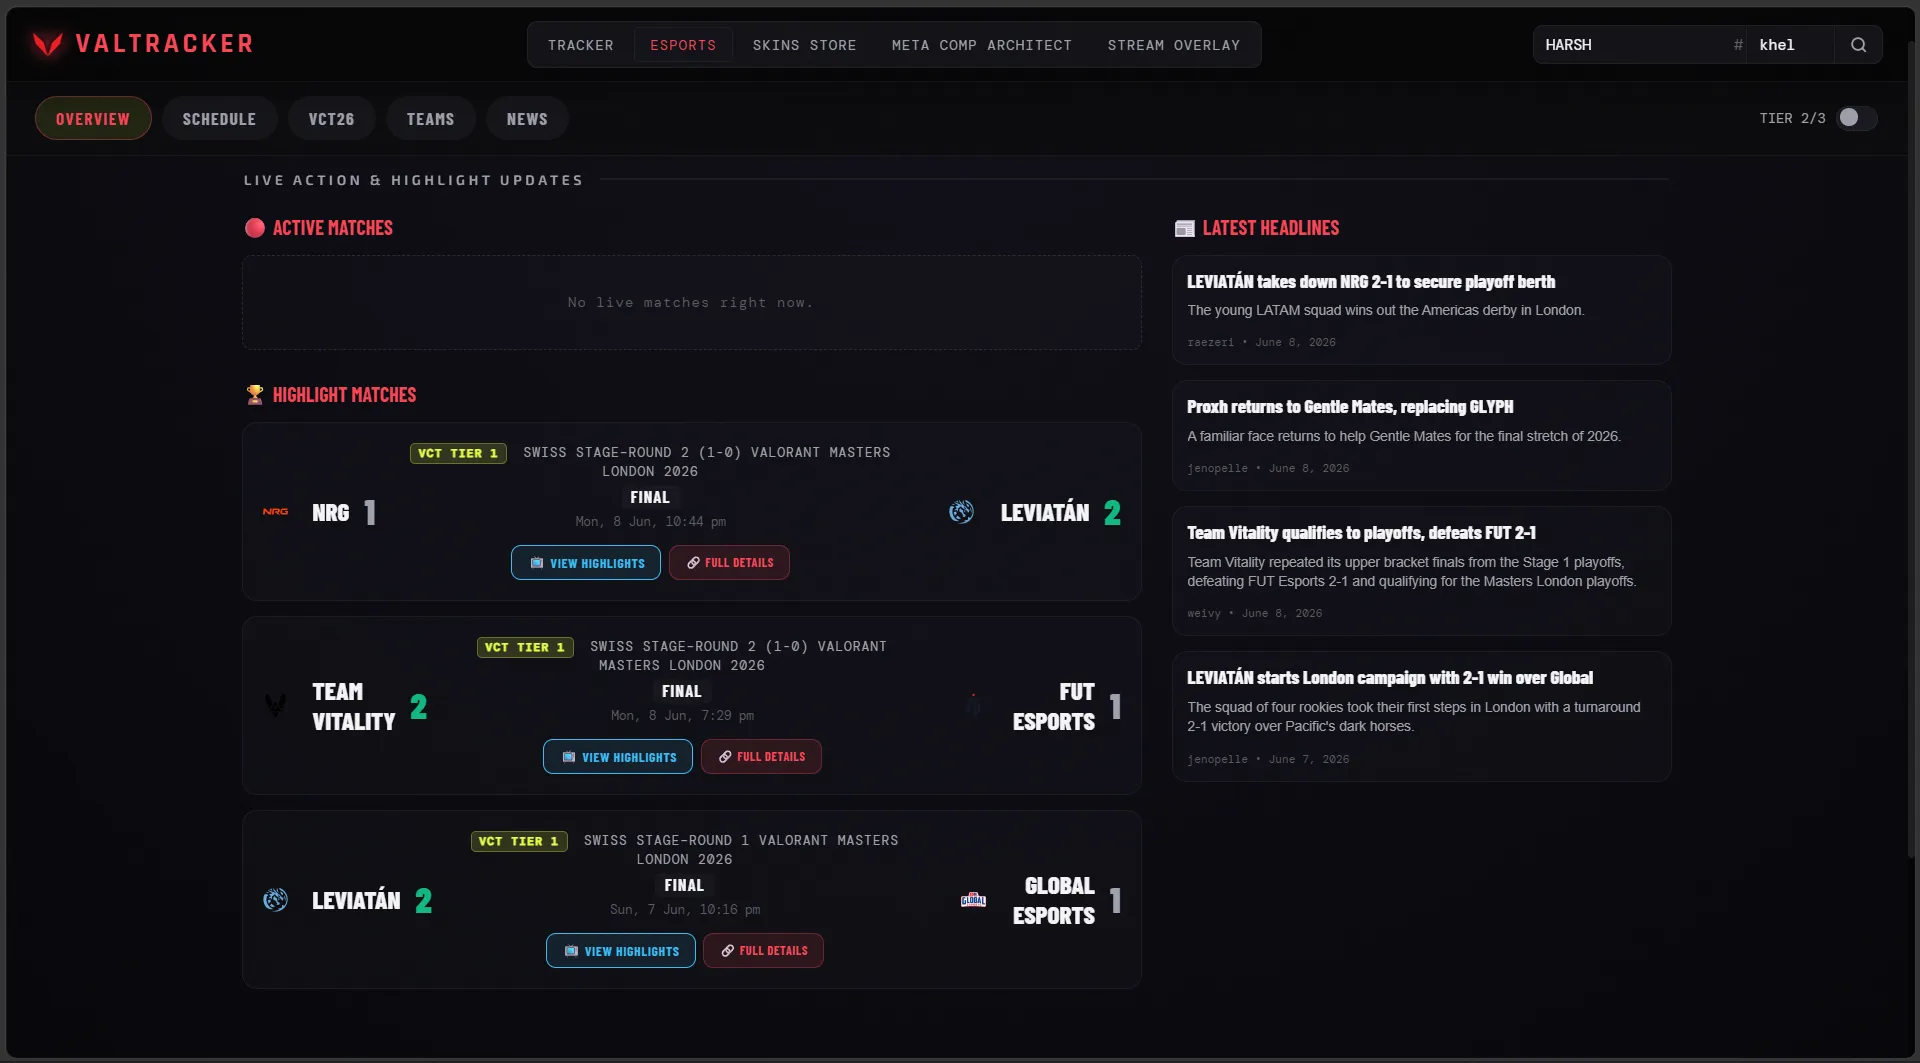Go to Skins Store

804,45
